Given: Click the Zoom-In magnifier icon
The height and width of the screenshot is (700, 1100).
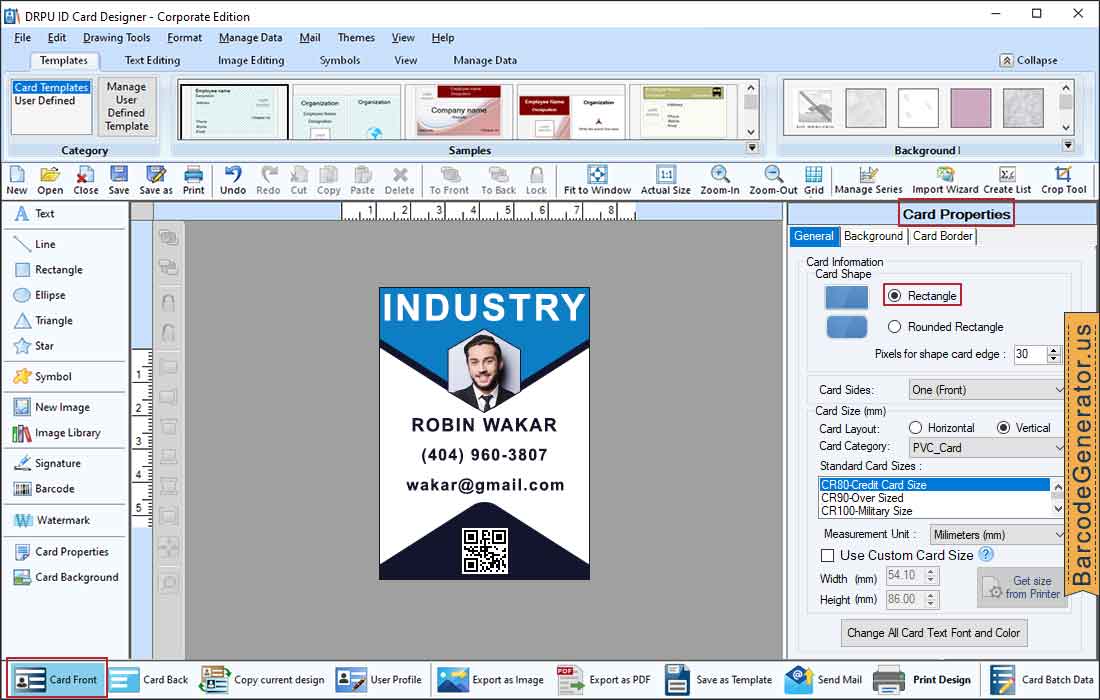Looking at the screenshot, I should pyautogui.click(x=720, y=180).
